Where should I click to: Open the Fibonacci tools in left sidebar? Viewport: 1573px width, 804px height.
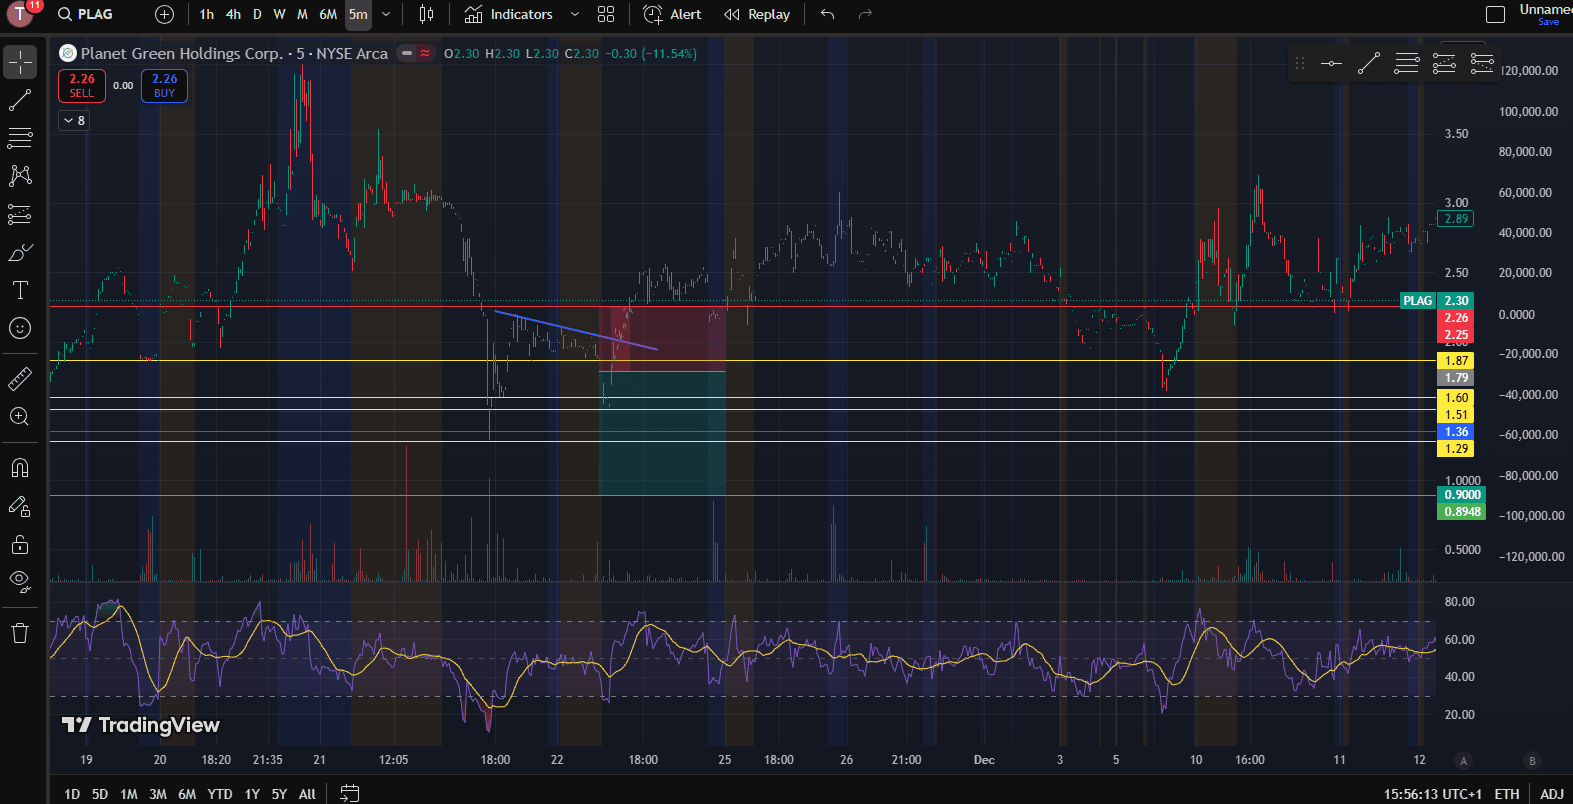[x=20, y=138]
